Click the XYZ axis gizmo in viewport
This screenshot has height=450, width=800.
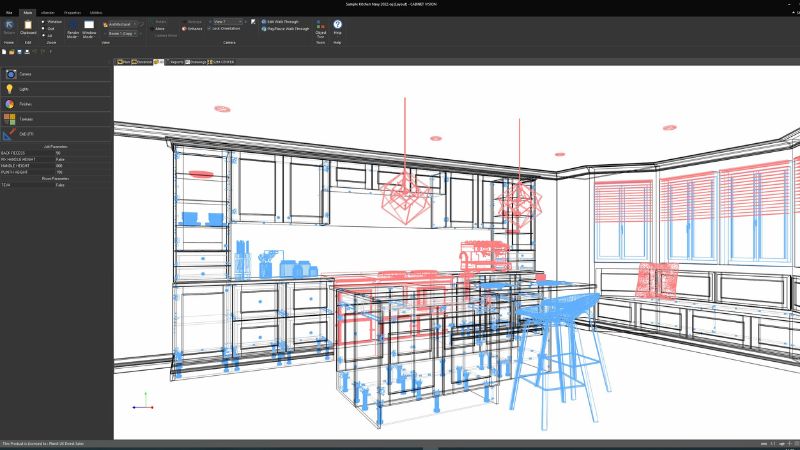click(x=143, y=402)
